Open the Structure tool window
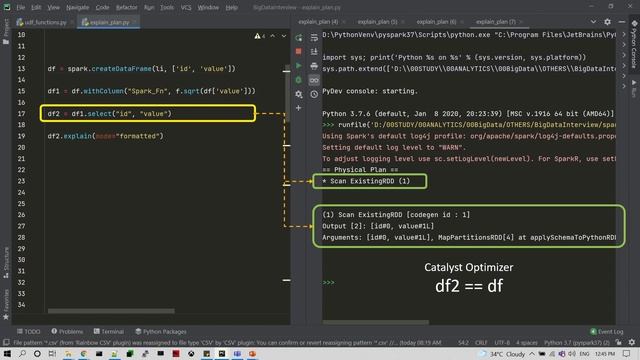The height and width of the screenshot is (360, 640). click(x=6, y=263)
